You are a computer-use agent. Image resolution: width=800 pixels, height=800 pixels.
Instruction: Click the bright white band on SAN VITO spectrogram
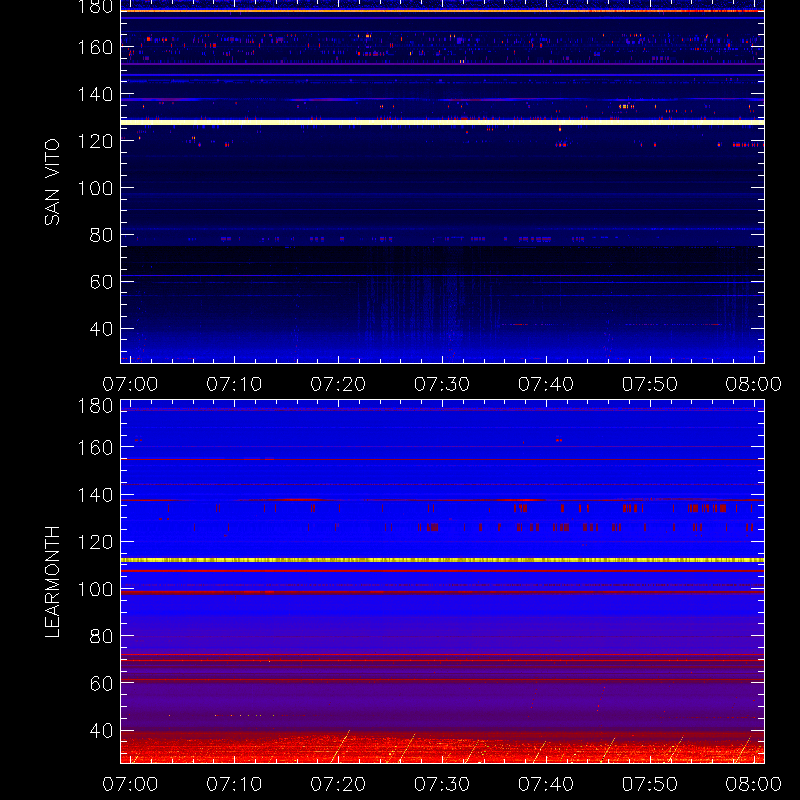point(442,122)
